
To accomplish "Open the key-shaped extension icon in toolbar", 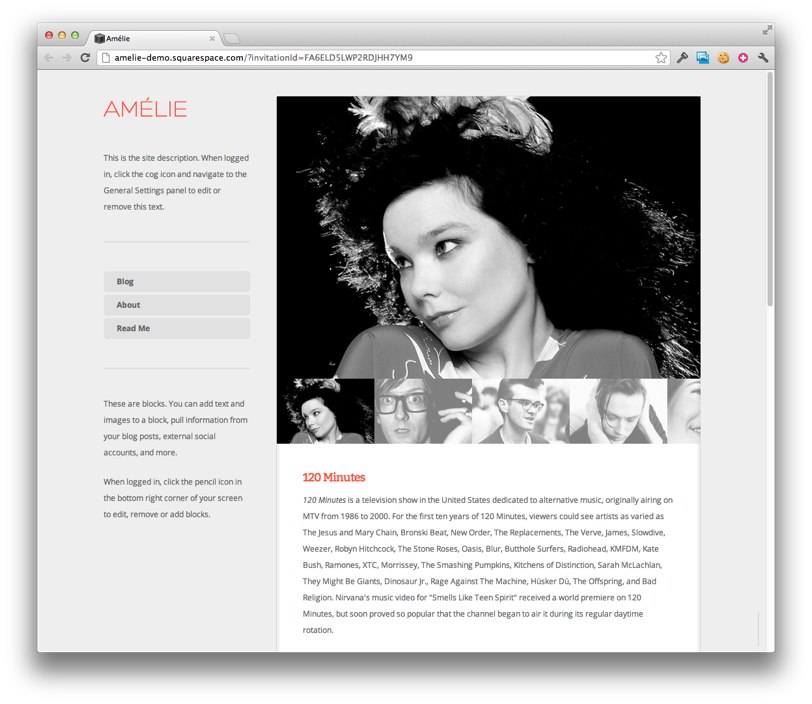I will click(683, 58).
